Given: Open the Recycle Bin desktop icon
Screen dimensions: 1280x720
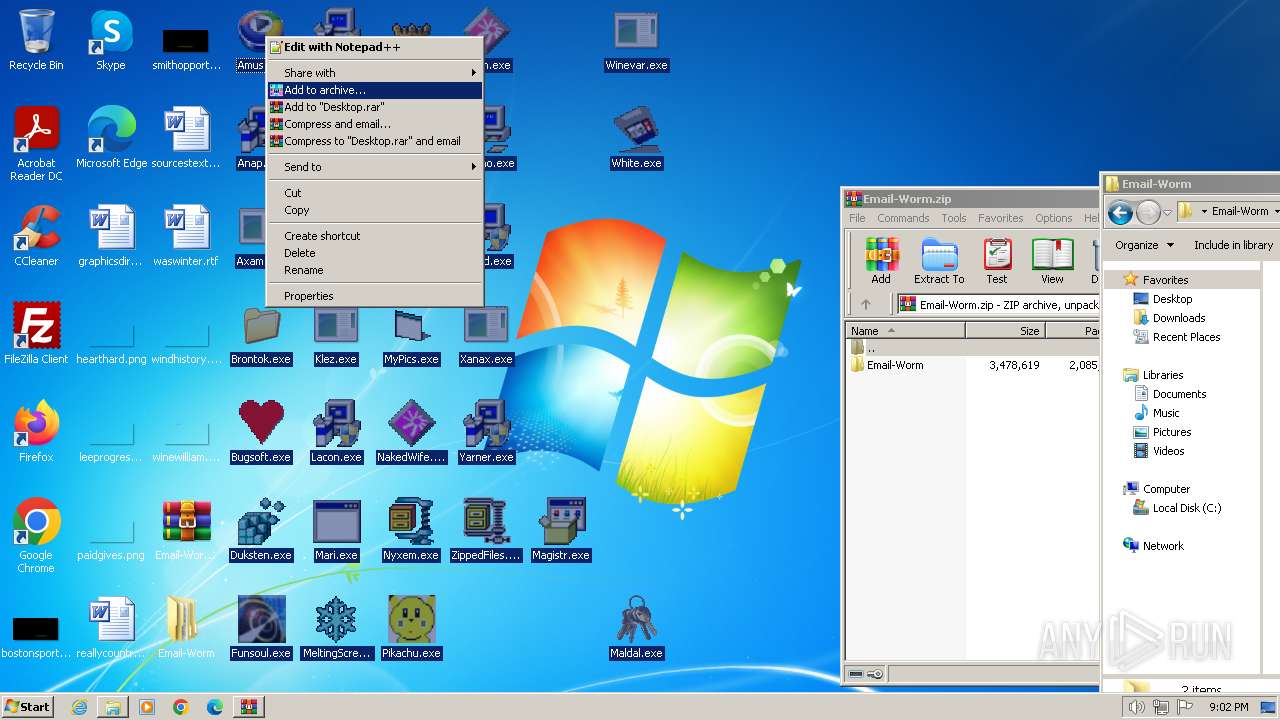Looking at the screenshot, I should point(37,40).
